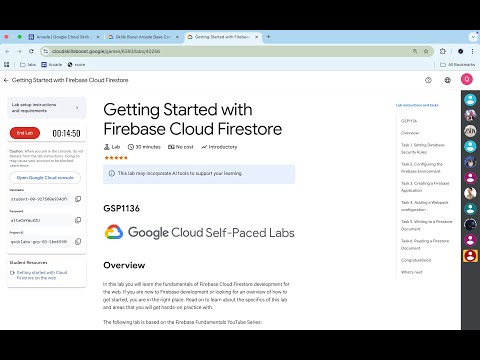Copy the Password value

click(78, 220)
